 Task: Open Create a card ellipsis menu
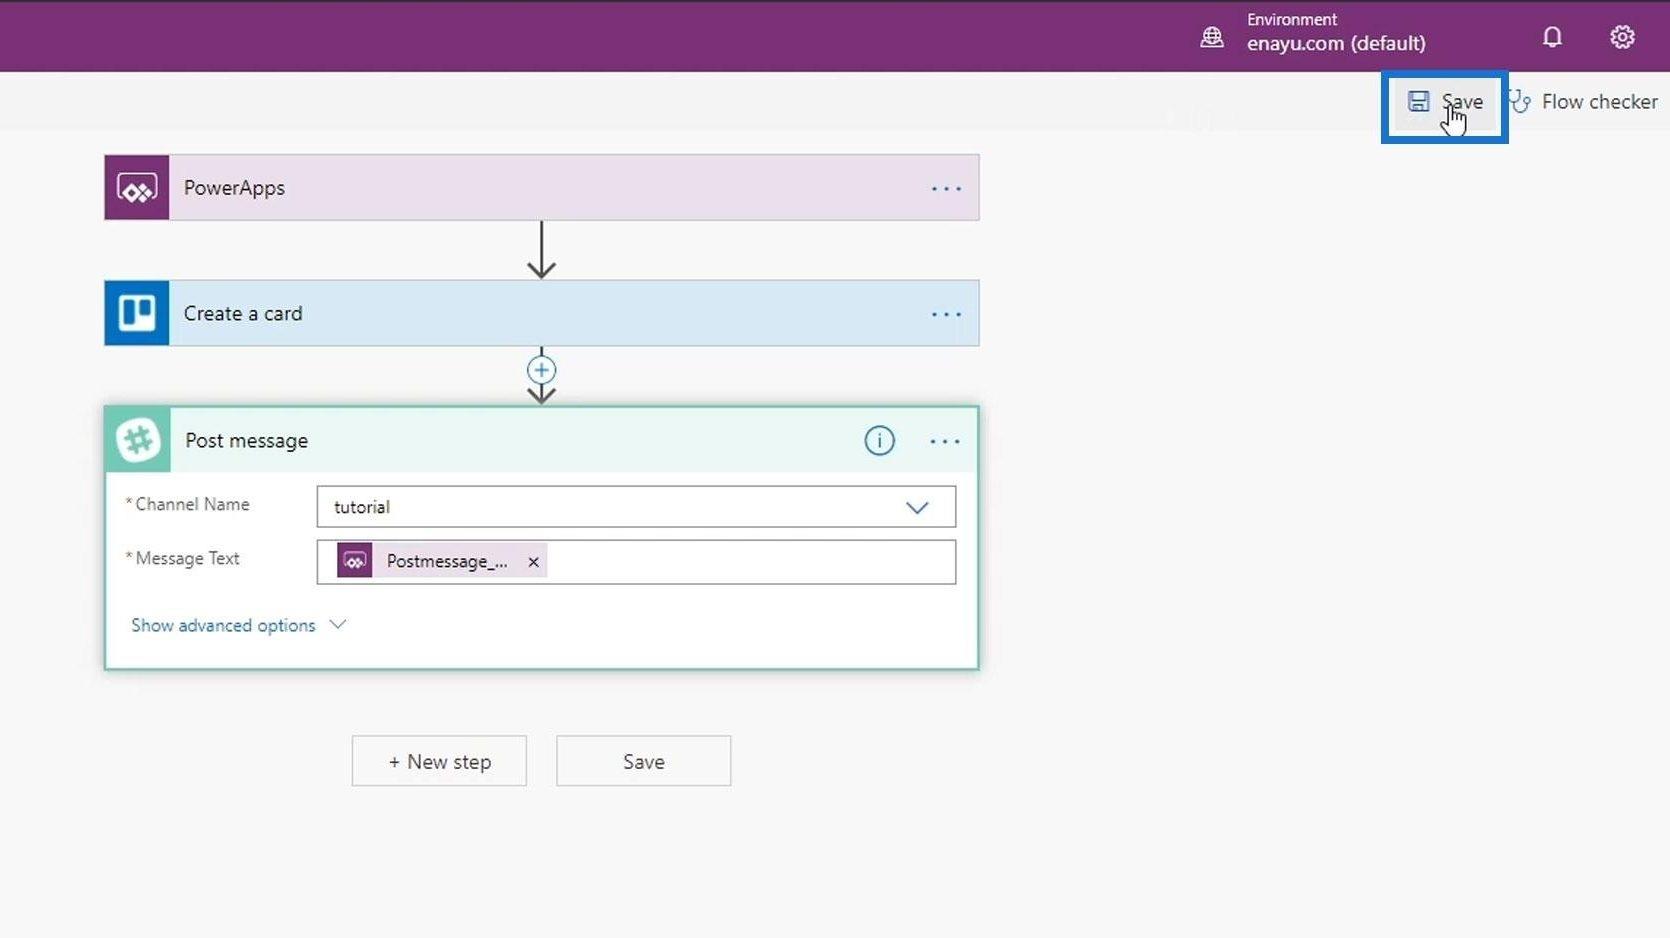pos(946,314)
